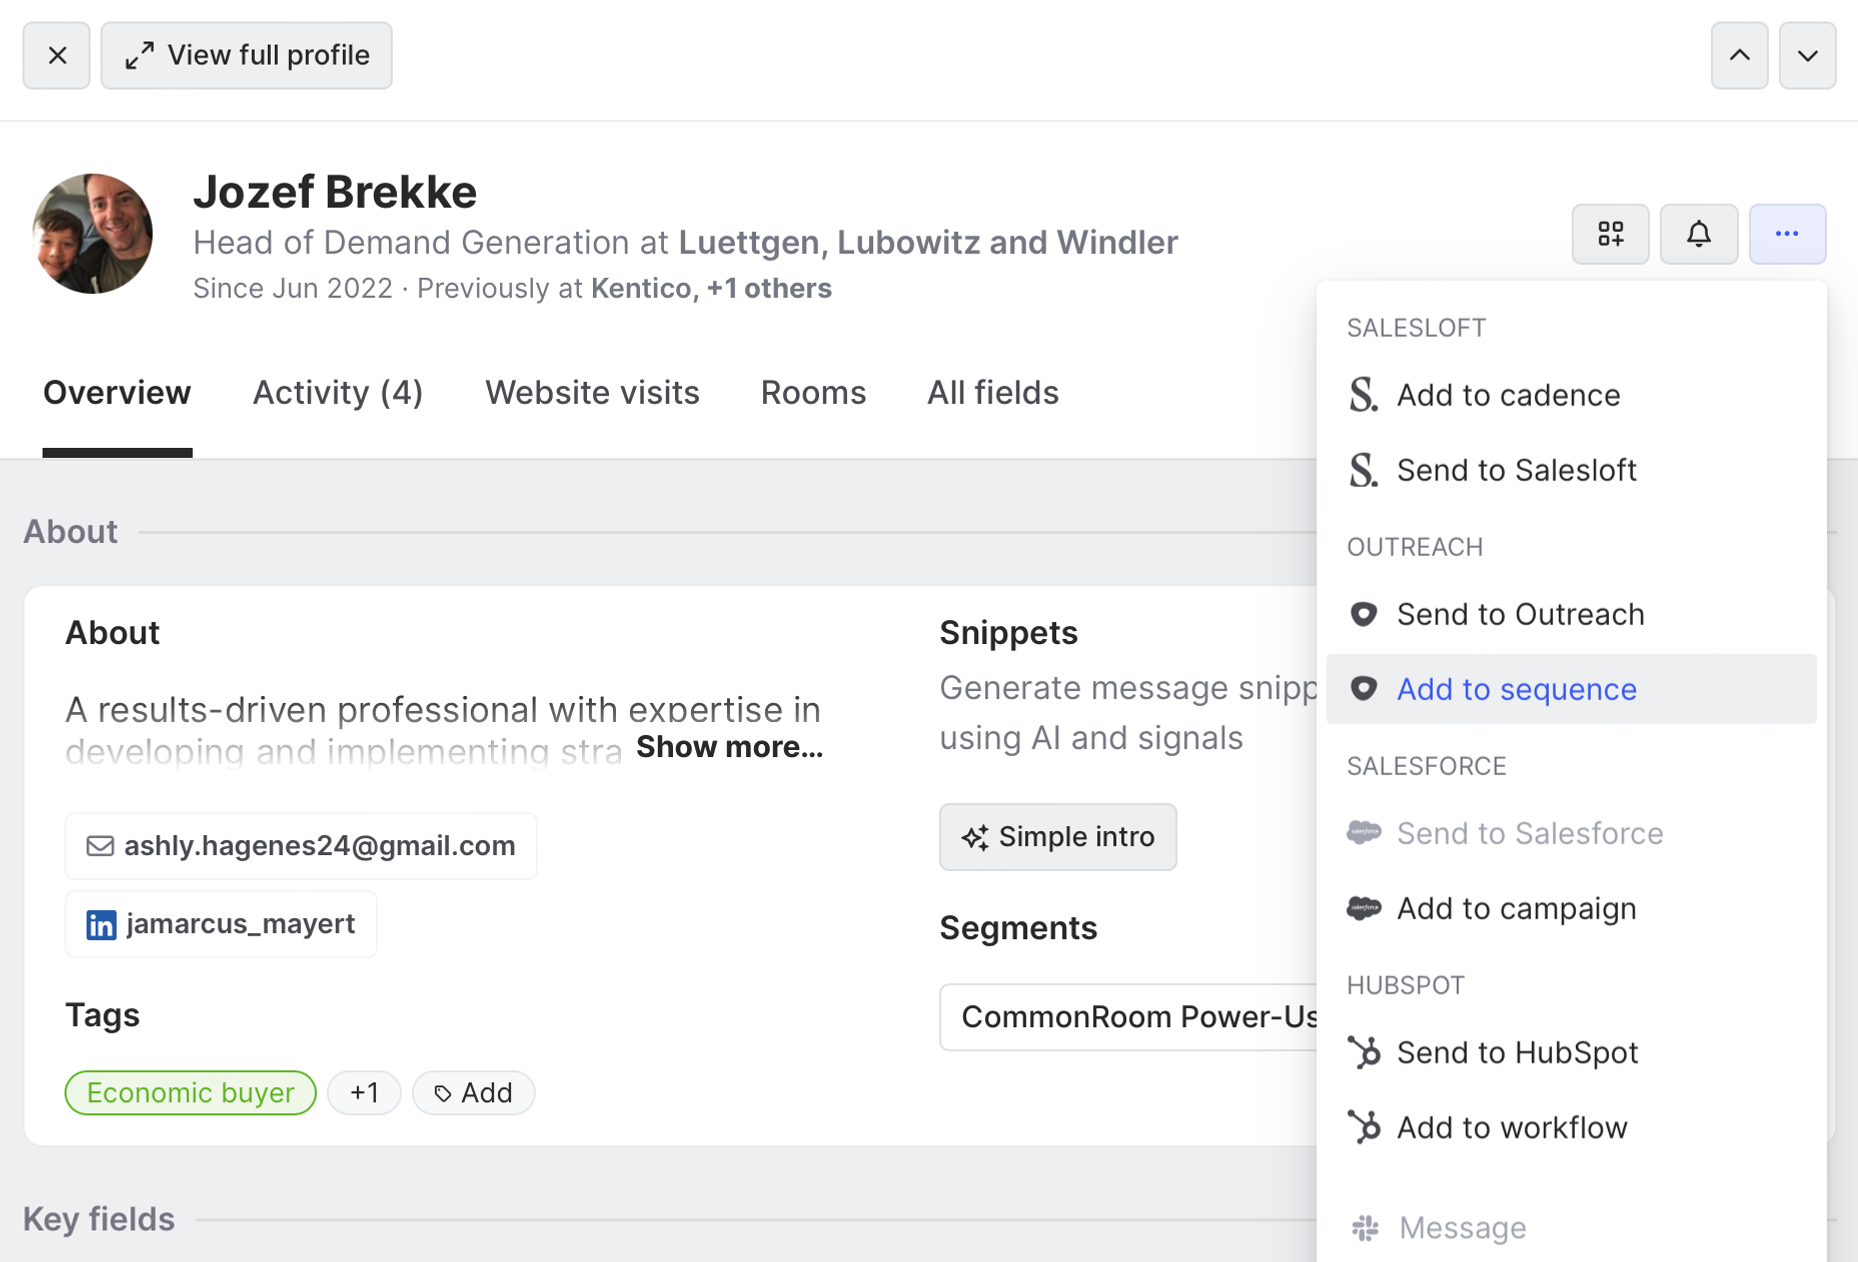Click the grid-plus add widget icon

pyautogui.click(x=1611, y=234)
